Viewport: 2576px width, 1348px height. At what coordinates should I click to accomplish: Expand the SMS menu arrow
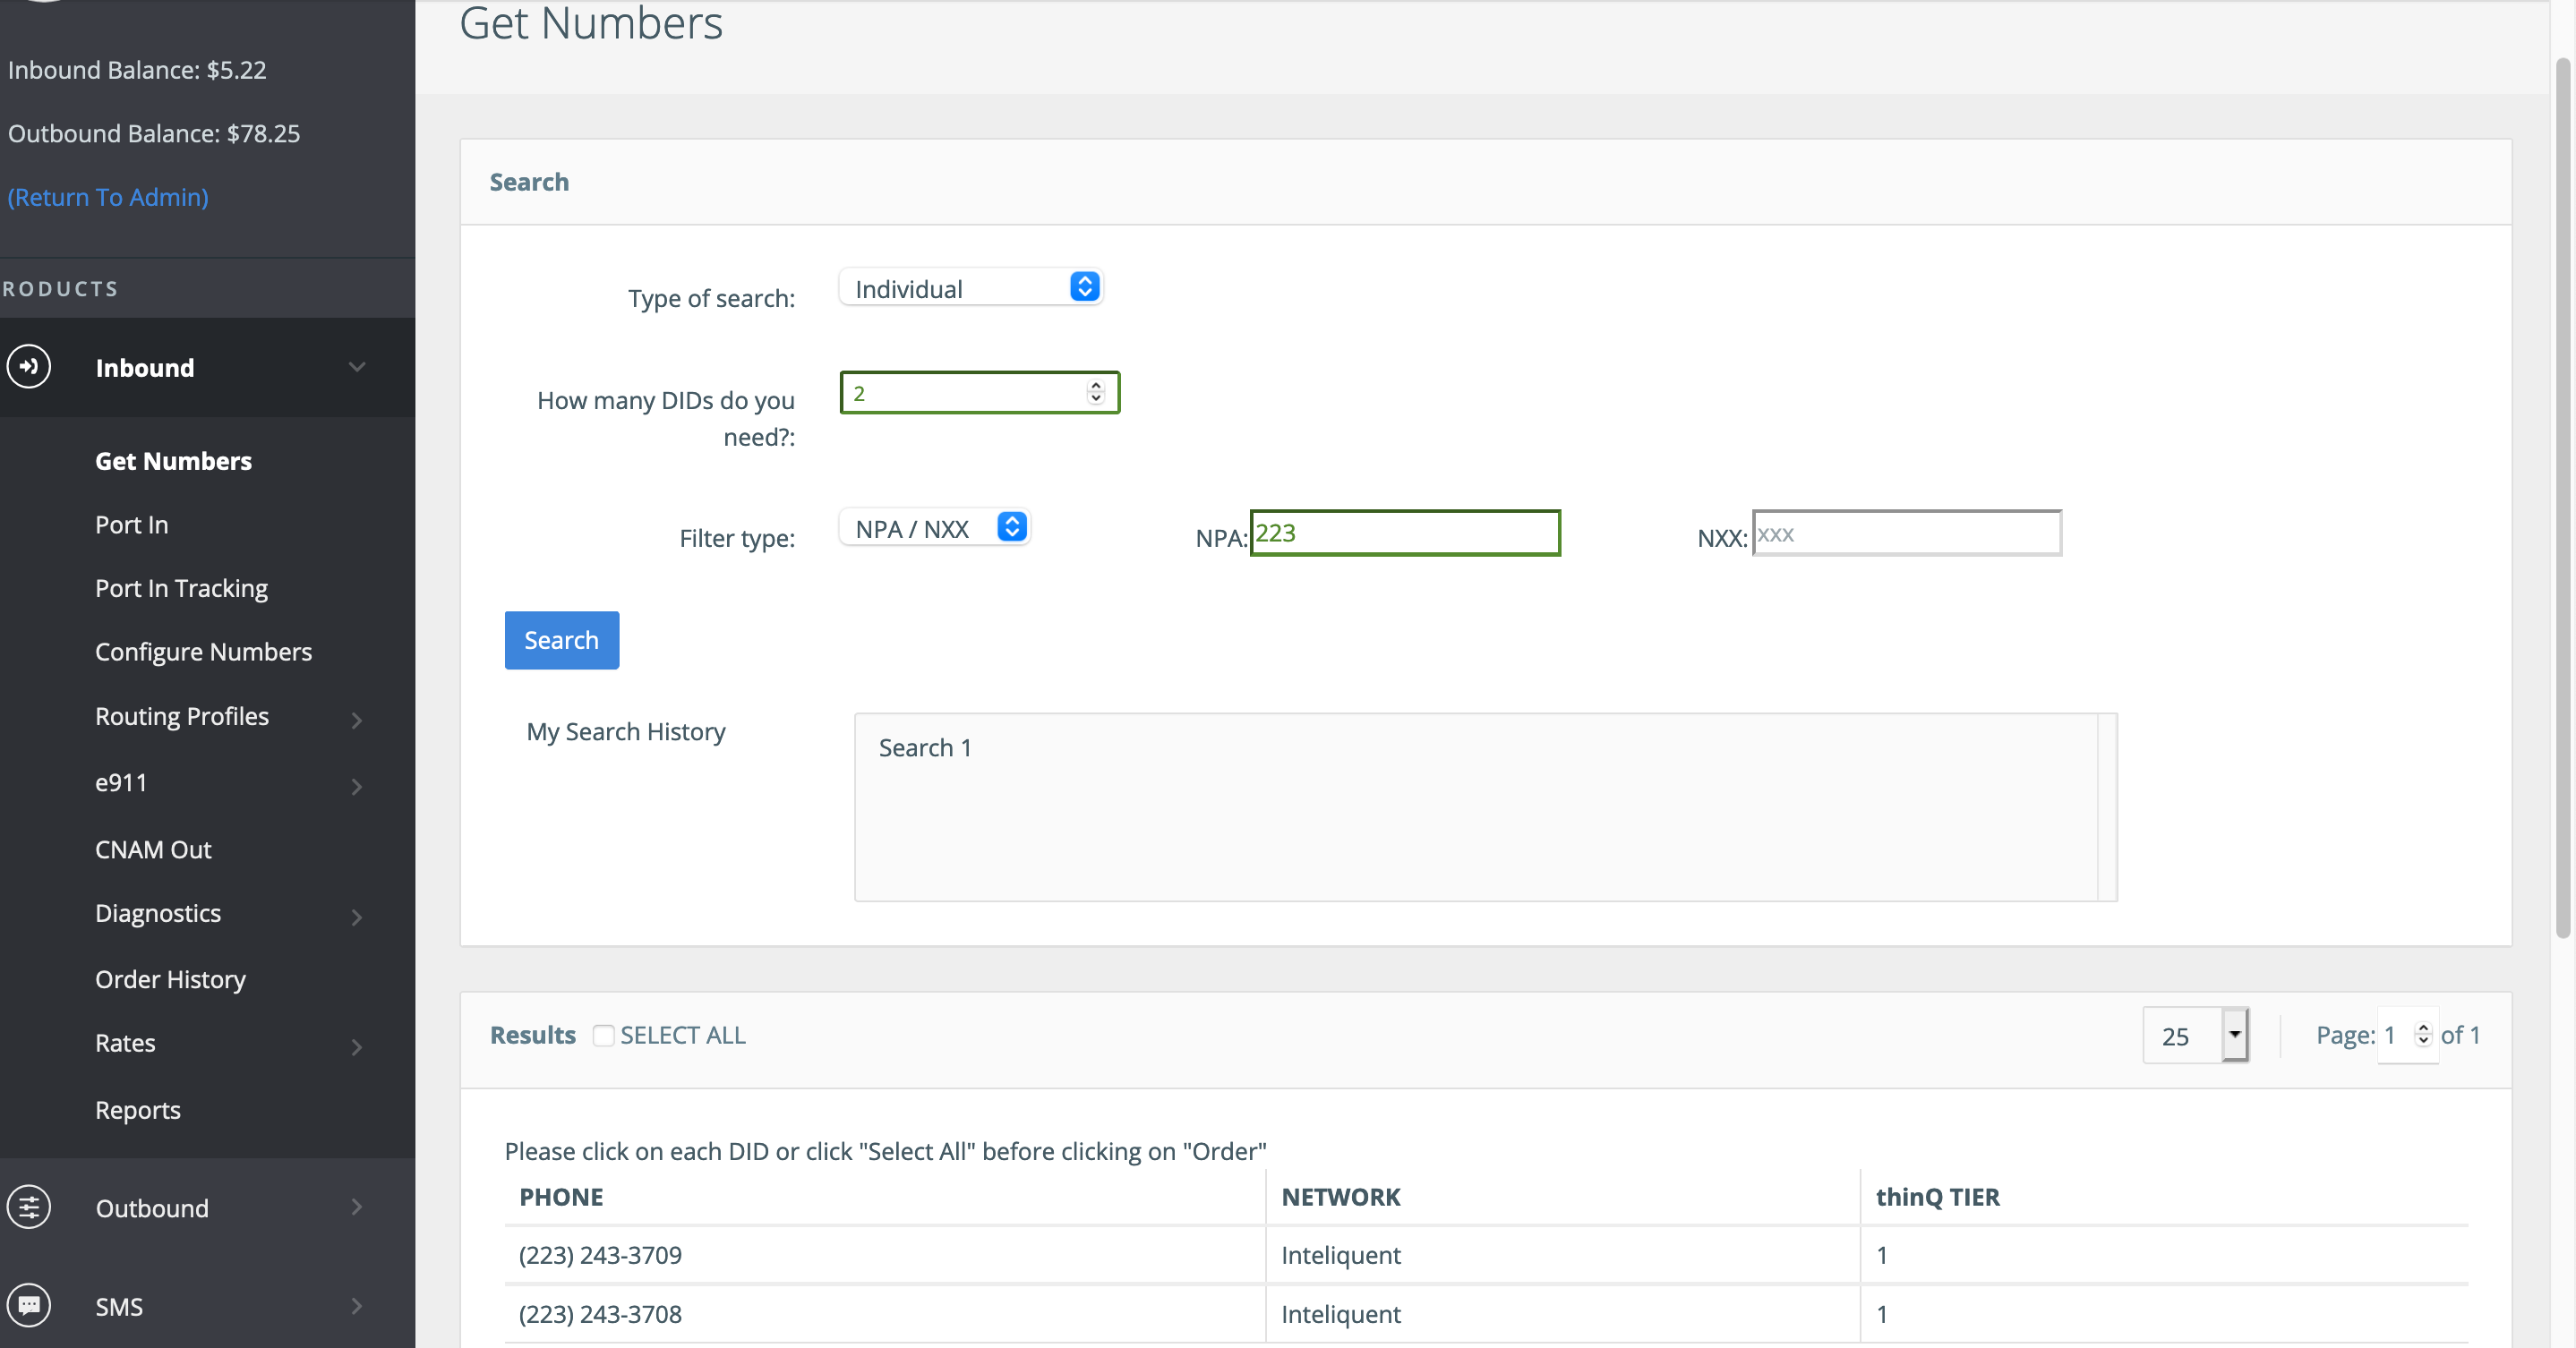click(357, 1305)
